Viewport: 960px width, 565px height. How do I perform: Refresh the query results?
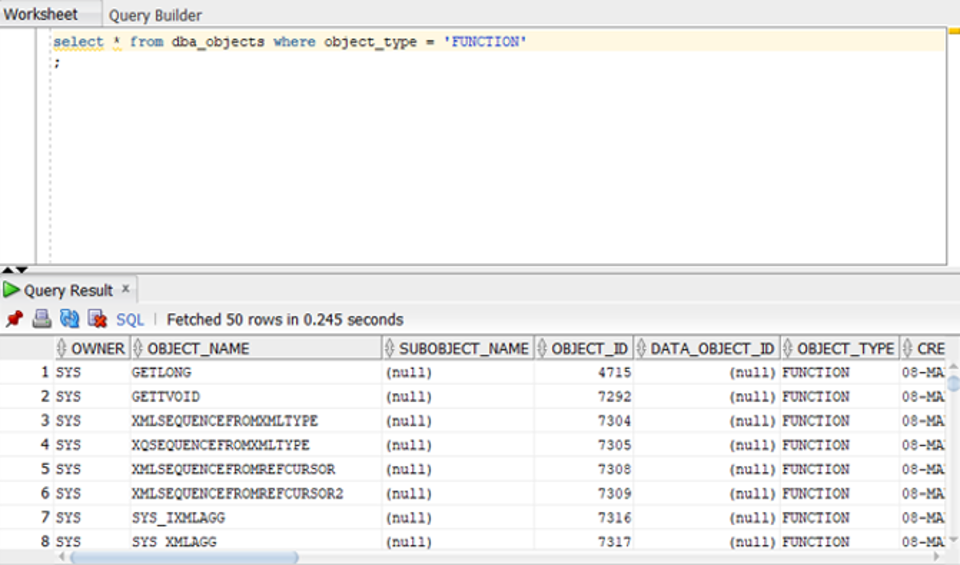click(x=69, y=319)
